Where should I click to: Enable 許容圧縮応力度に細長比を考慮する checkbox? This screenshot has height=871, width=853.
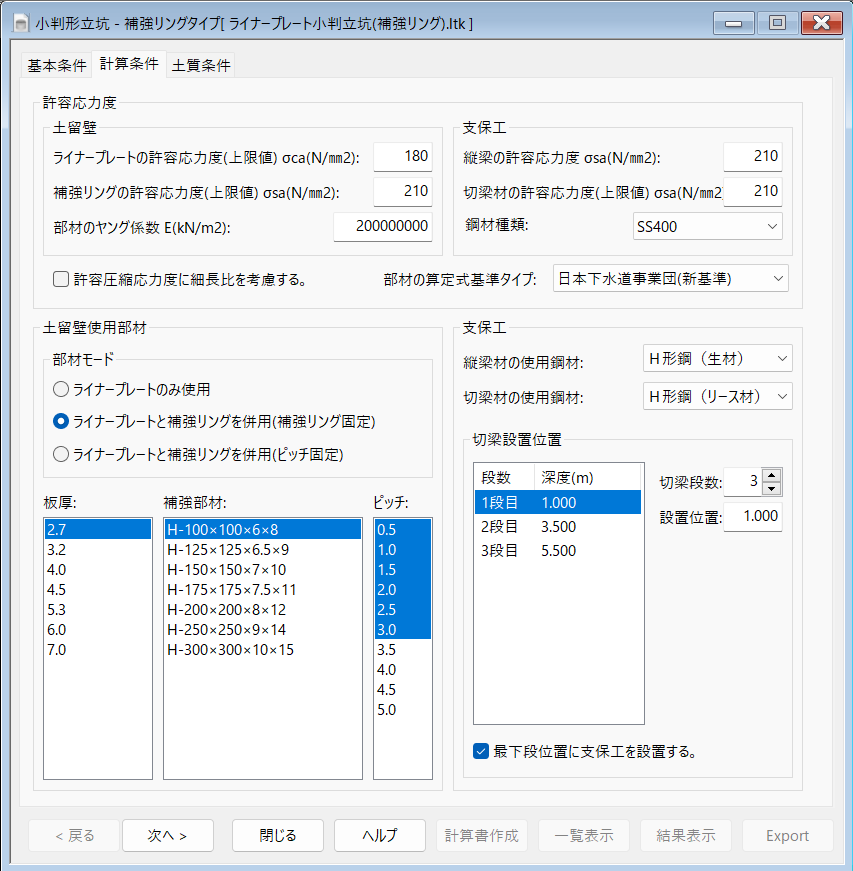pyautogui.click(x=61, y=279)
